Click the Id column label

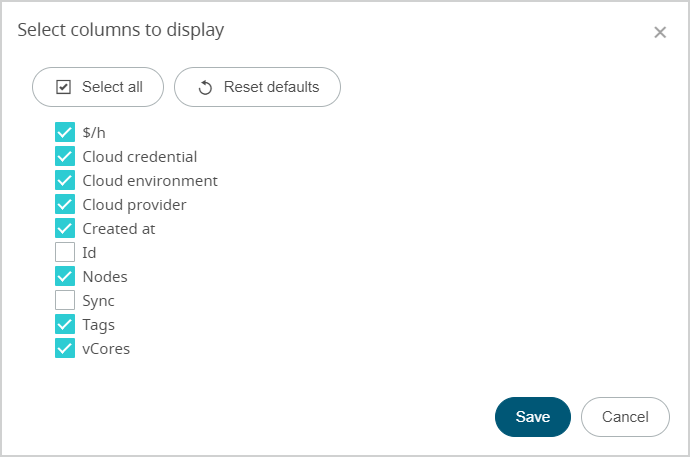(x=89, y=253)
